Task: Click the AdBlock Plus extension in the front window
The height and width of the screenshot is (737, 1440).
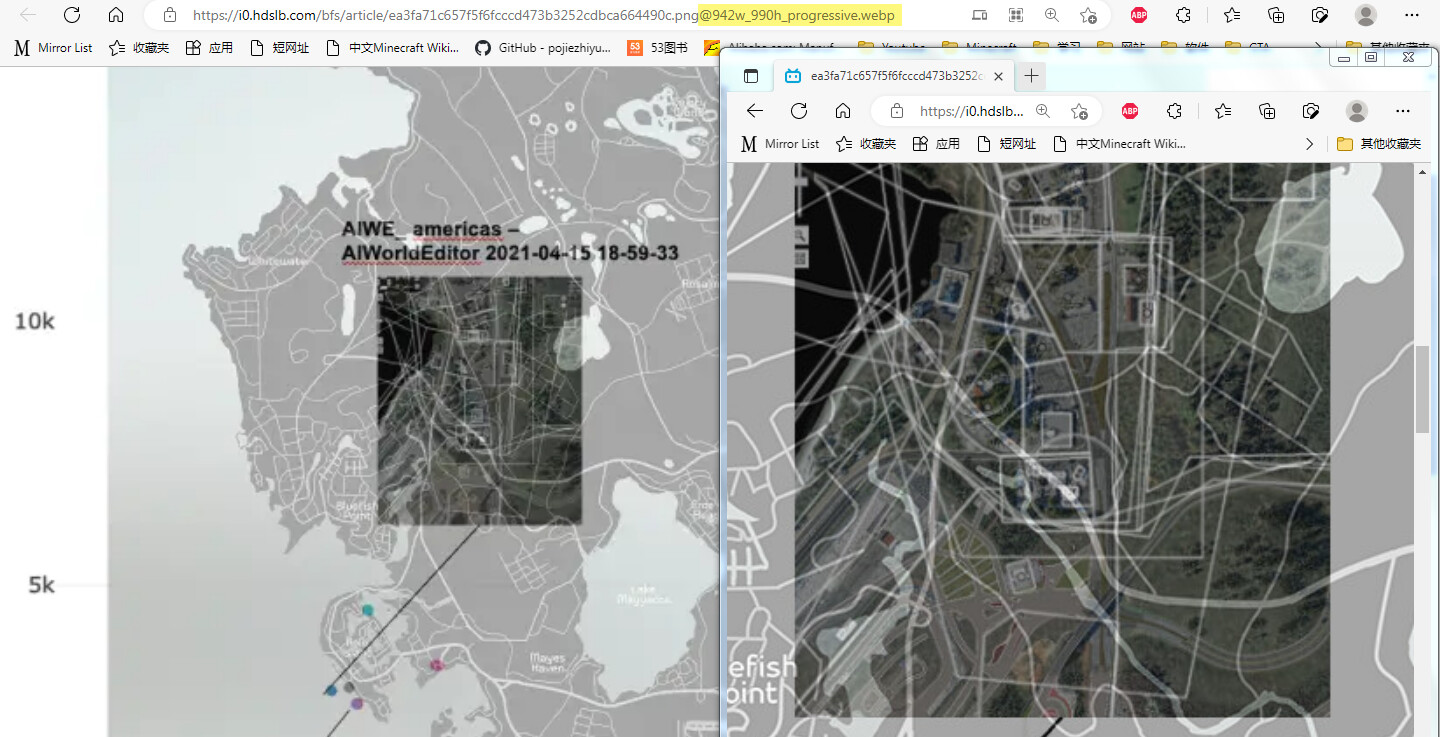Action: 1130,111
